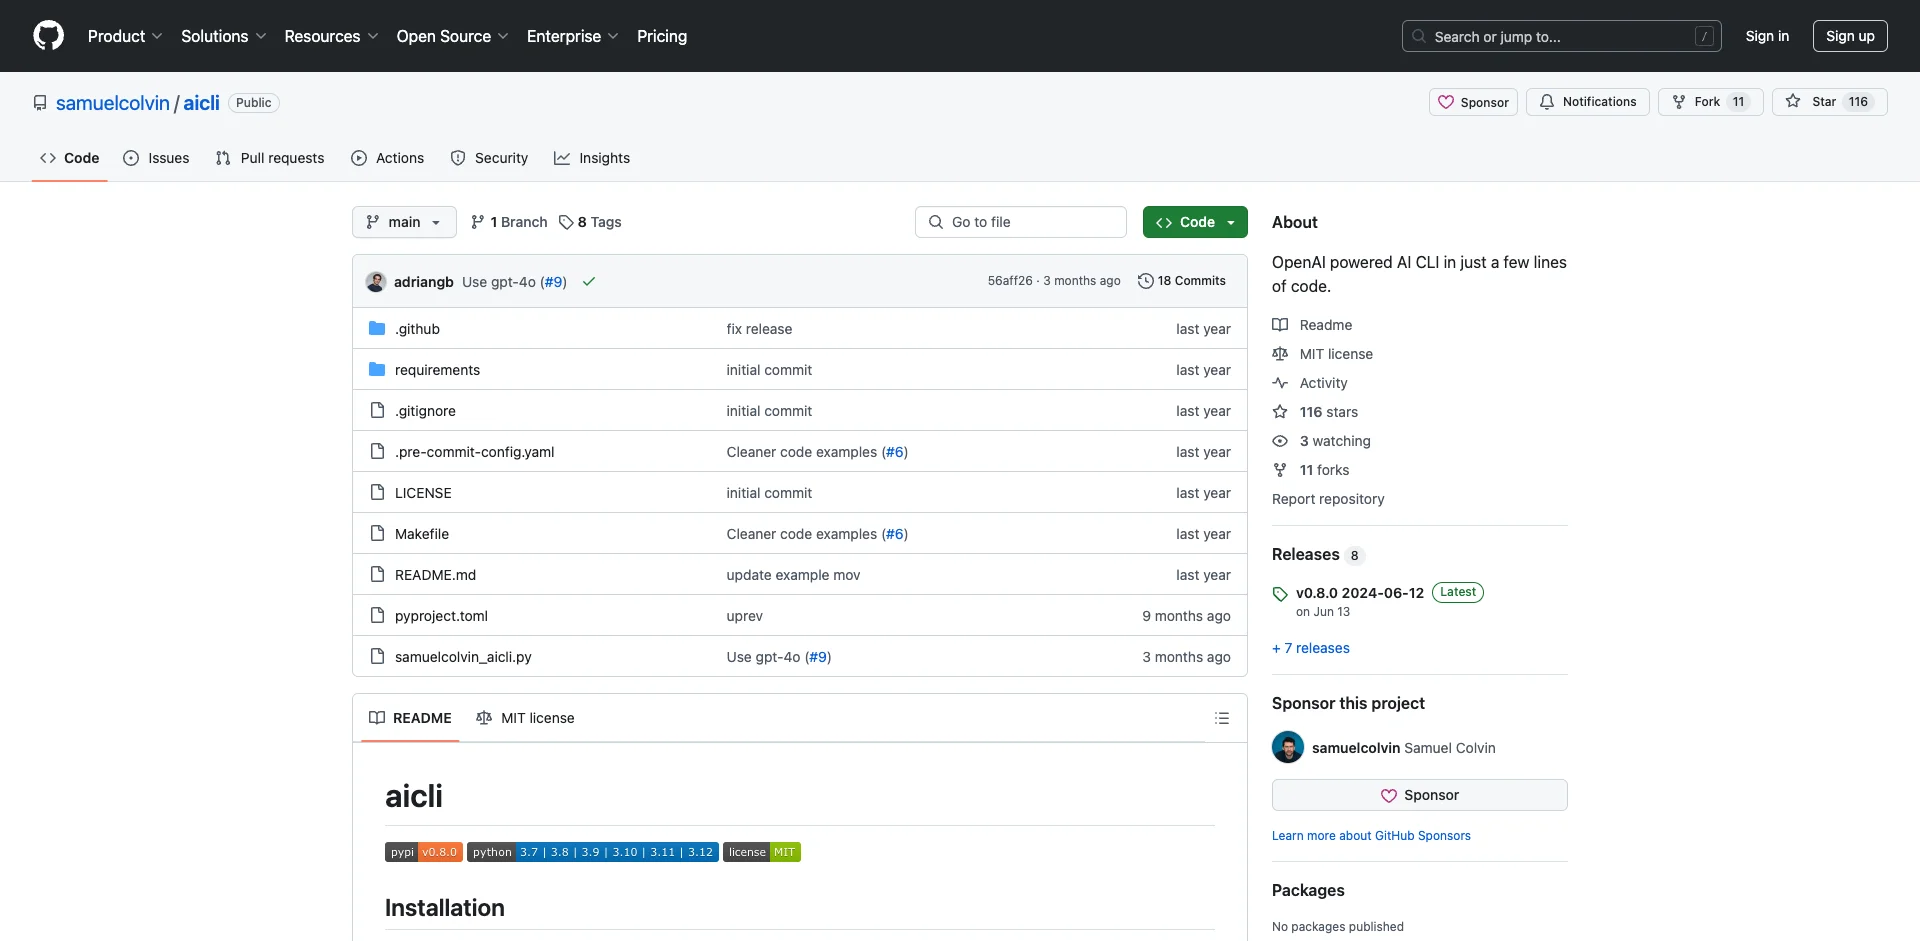
Task: Click the Notifications bell button
Action: pos(1588,102)
